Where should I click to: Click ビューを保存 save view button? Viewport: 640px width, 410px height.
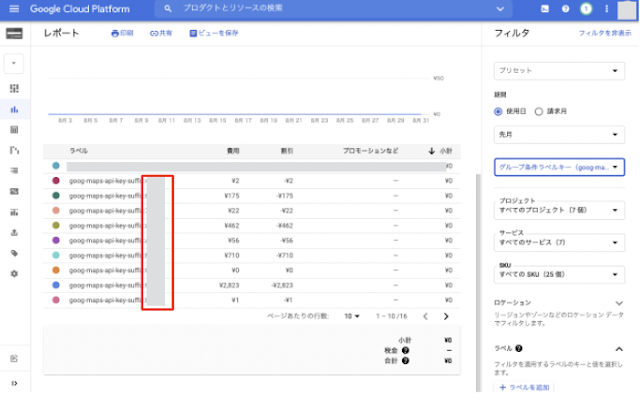pyautogui.click(x=214, y=33)
